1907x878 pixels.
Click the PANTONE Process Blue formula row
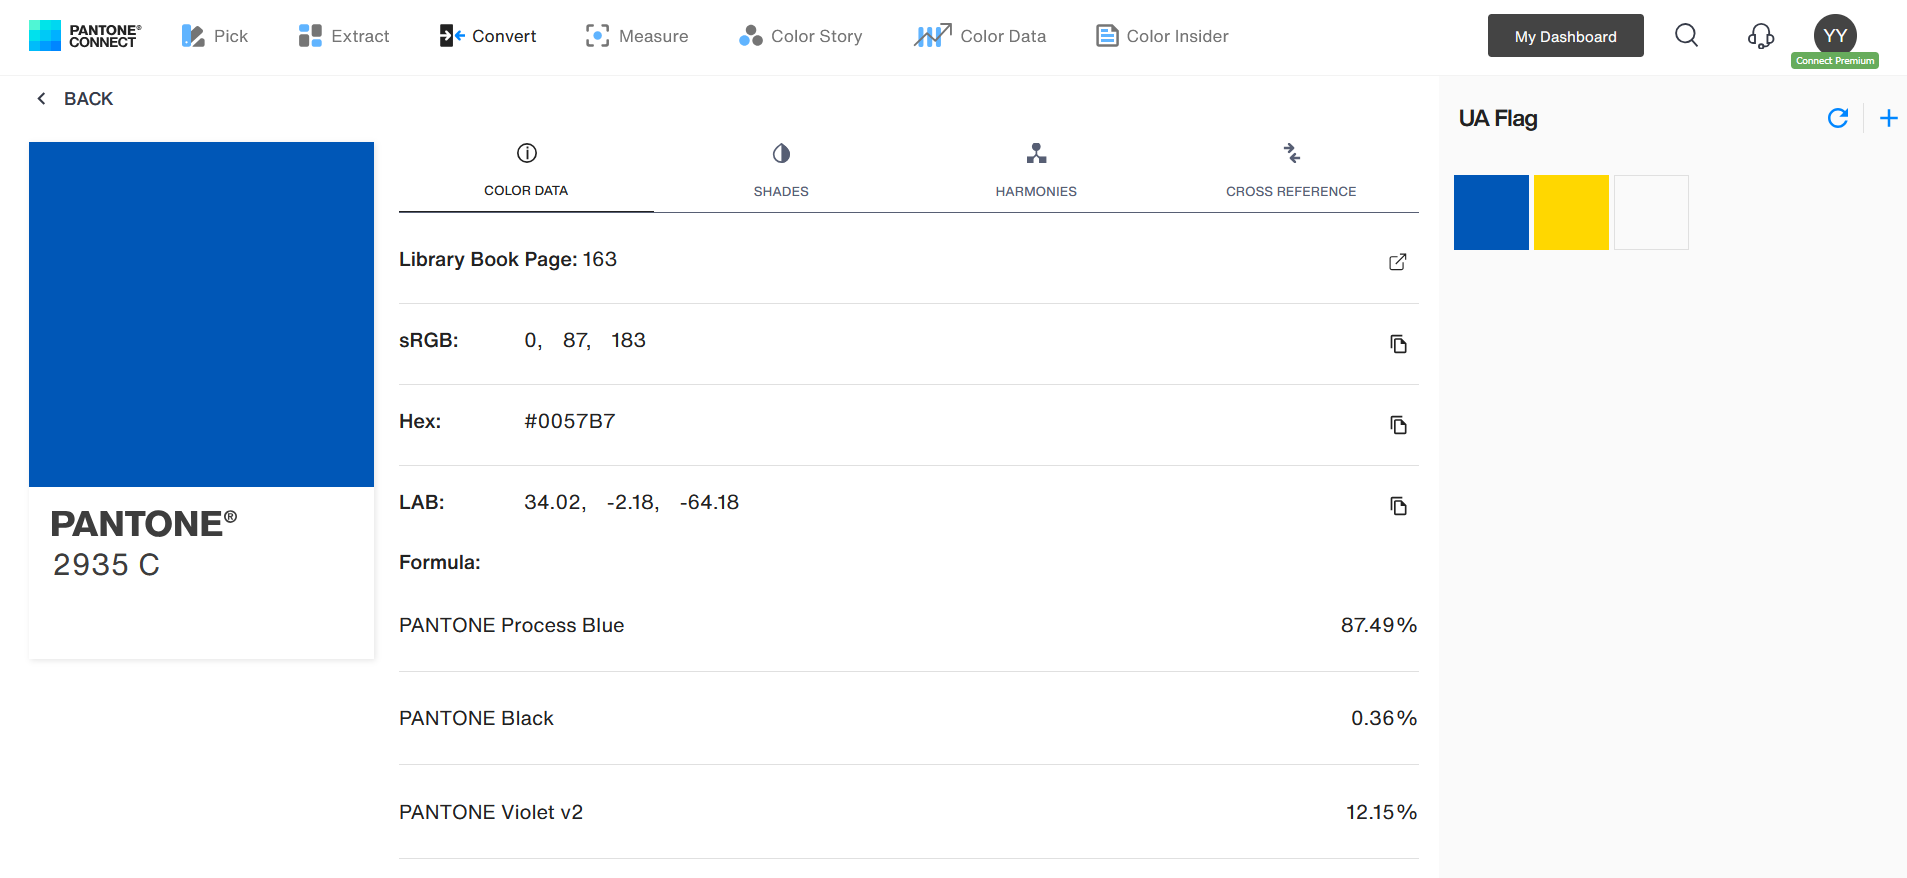908,625
